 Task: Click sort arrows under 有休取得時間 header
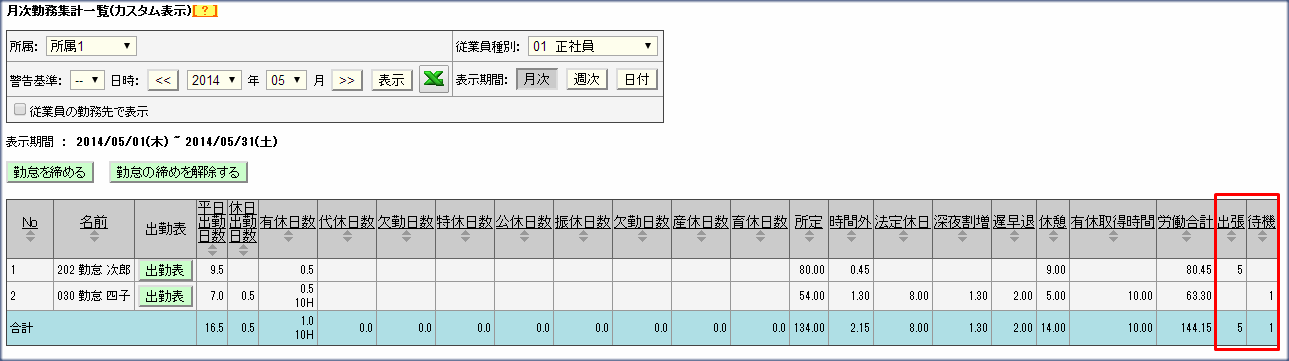pos(1112,237)
